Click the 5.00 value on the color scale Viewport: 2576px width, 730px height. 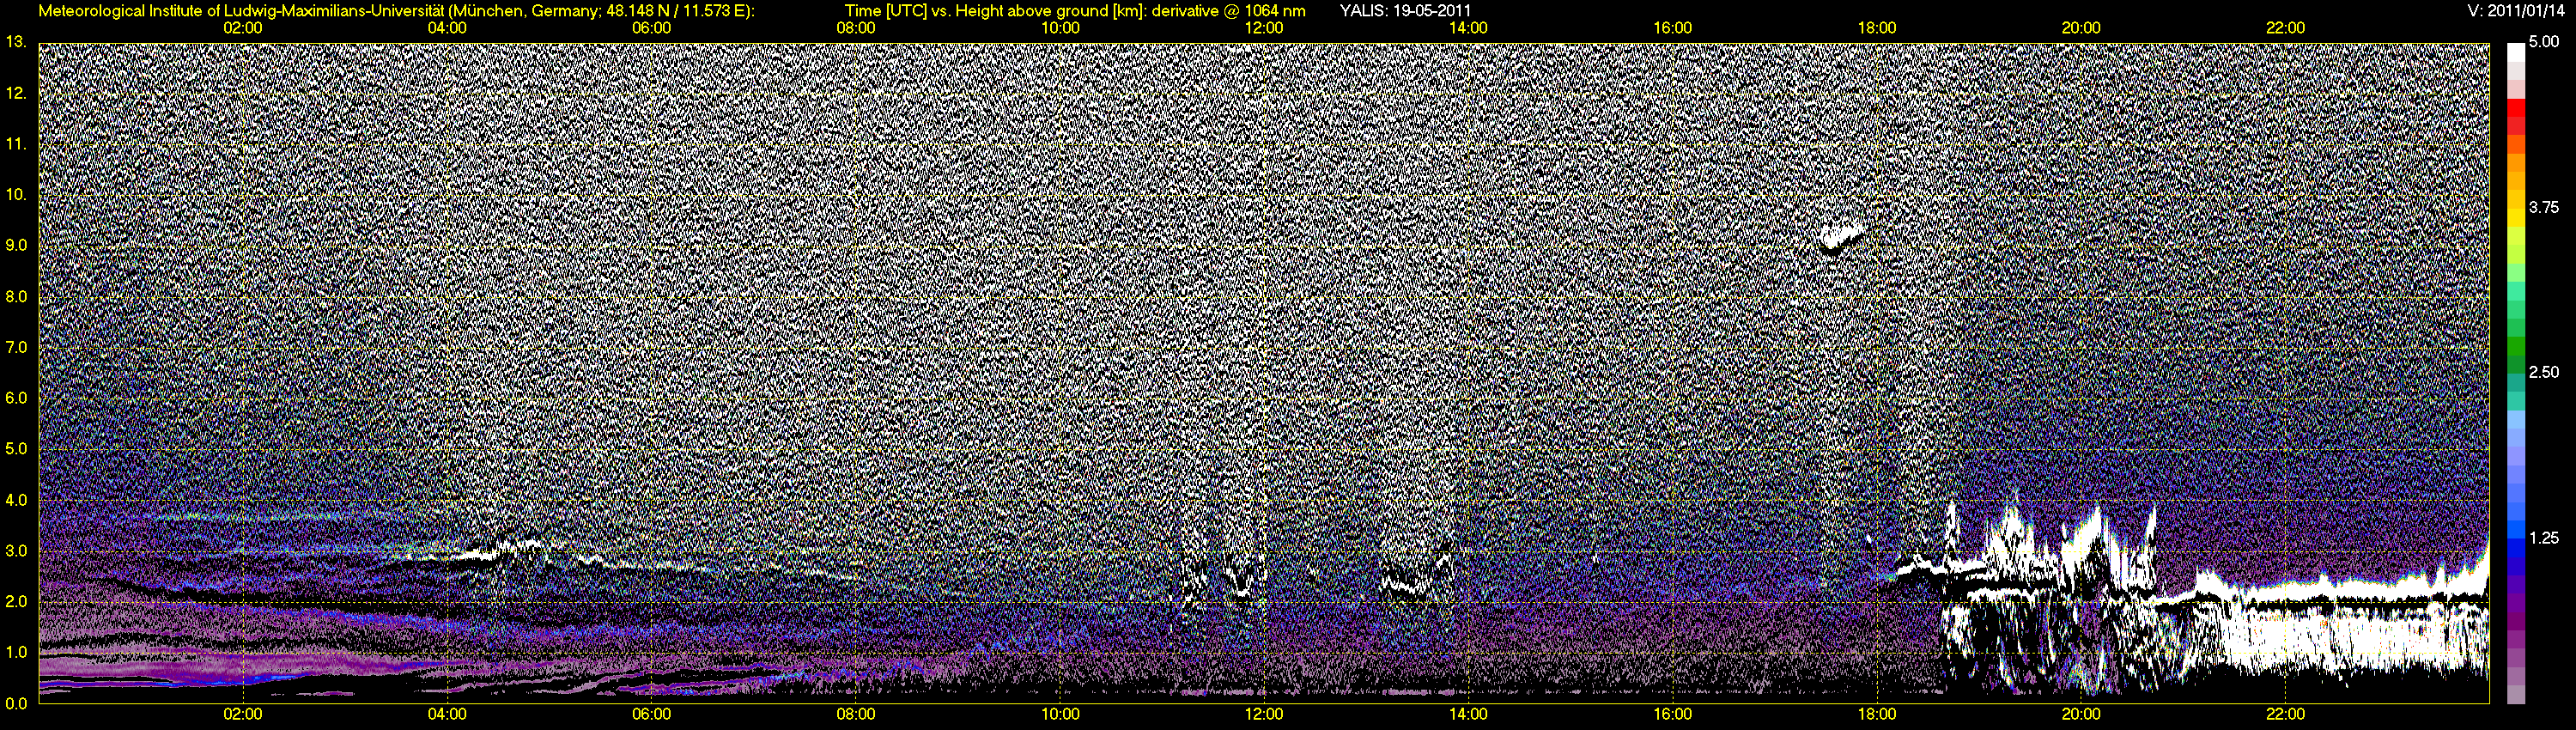[2544, 42]
